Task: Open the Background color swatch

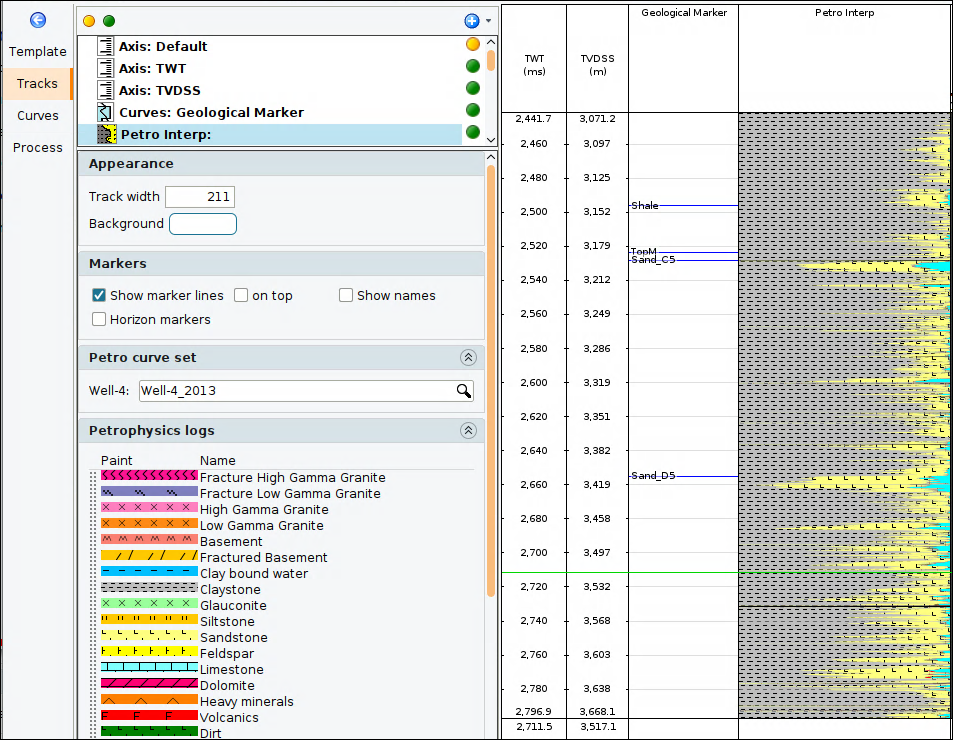Action: tap(203, 224)
